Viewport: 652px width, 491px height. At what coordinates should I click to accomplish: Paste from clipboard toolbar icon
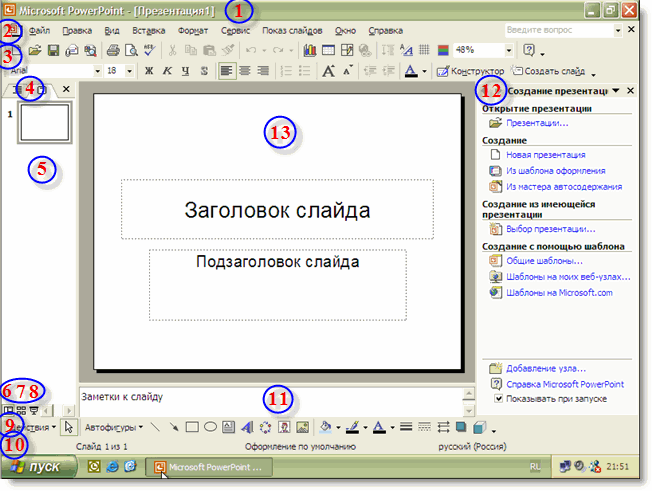tap(209, 51)
